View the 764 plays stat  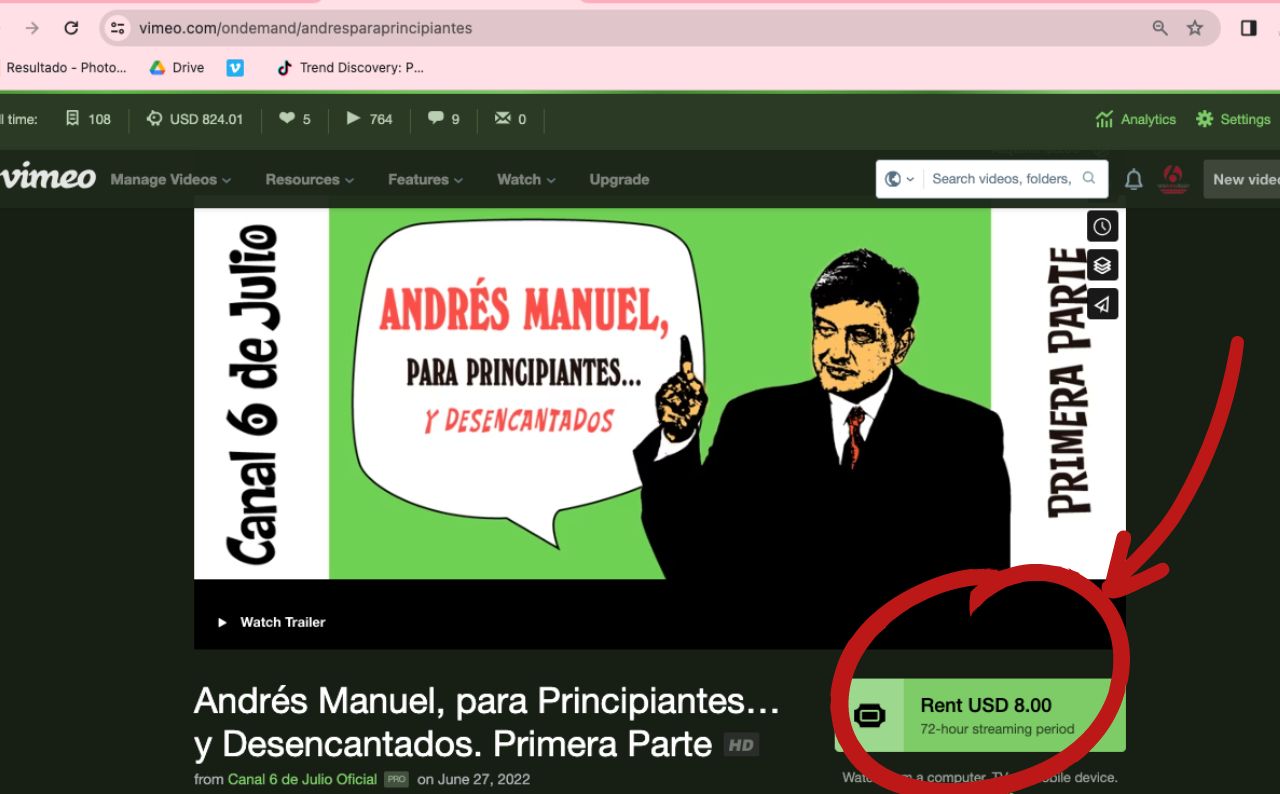(x=369, y=119)
